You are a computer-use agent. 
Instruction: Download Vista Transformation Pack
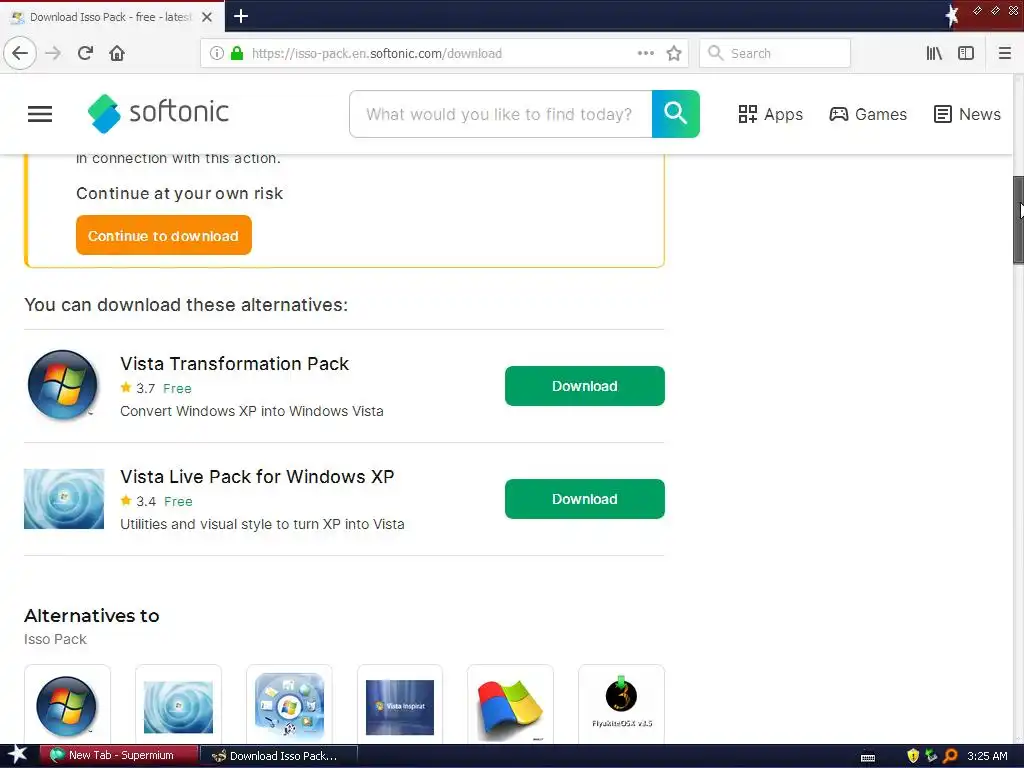tap(584, 386)
